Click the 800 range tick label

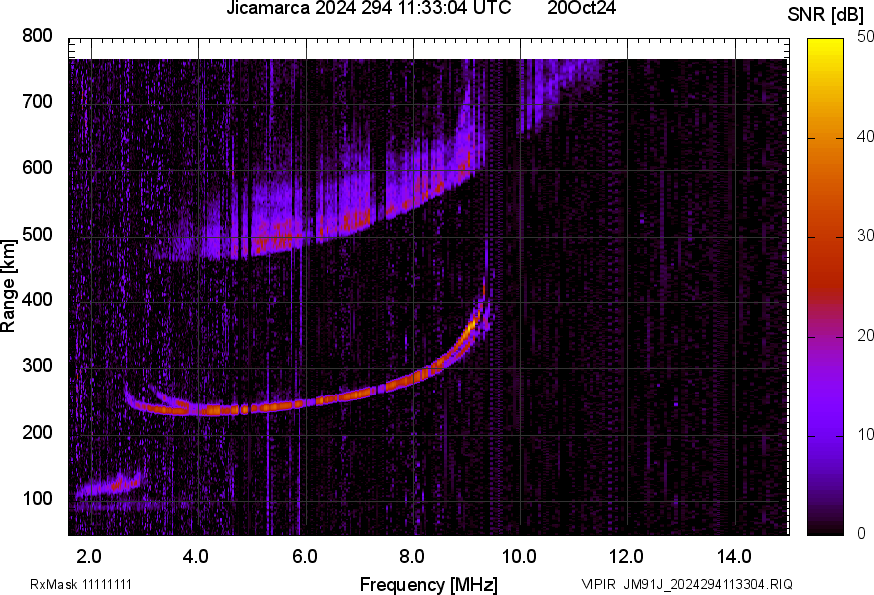pos(37,36)
